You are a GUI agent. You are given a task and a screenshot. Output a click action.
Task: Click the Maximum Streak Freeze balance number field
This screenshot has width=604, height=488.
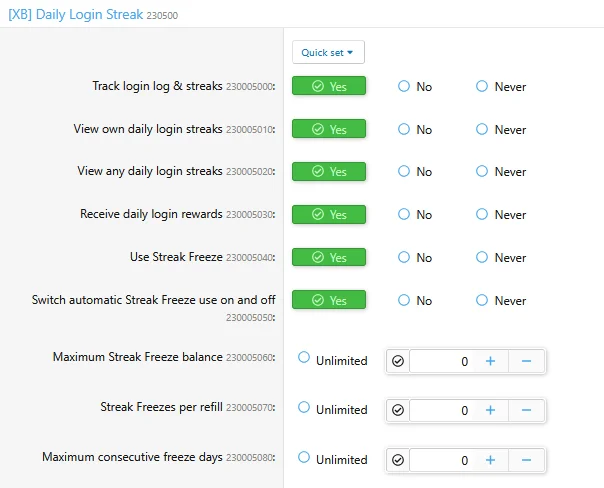click(x=441, y=361)
